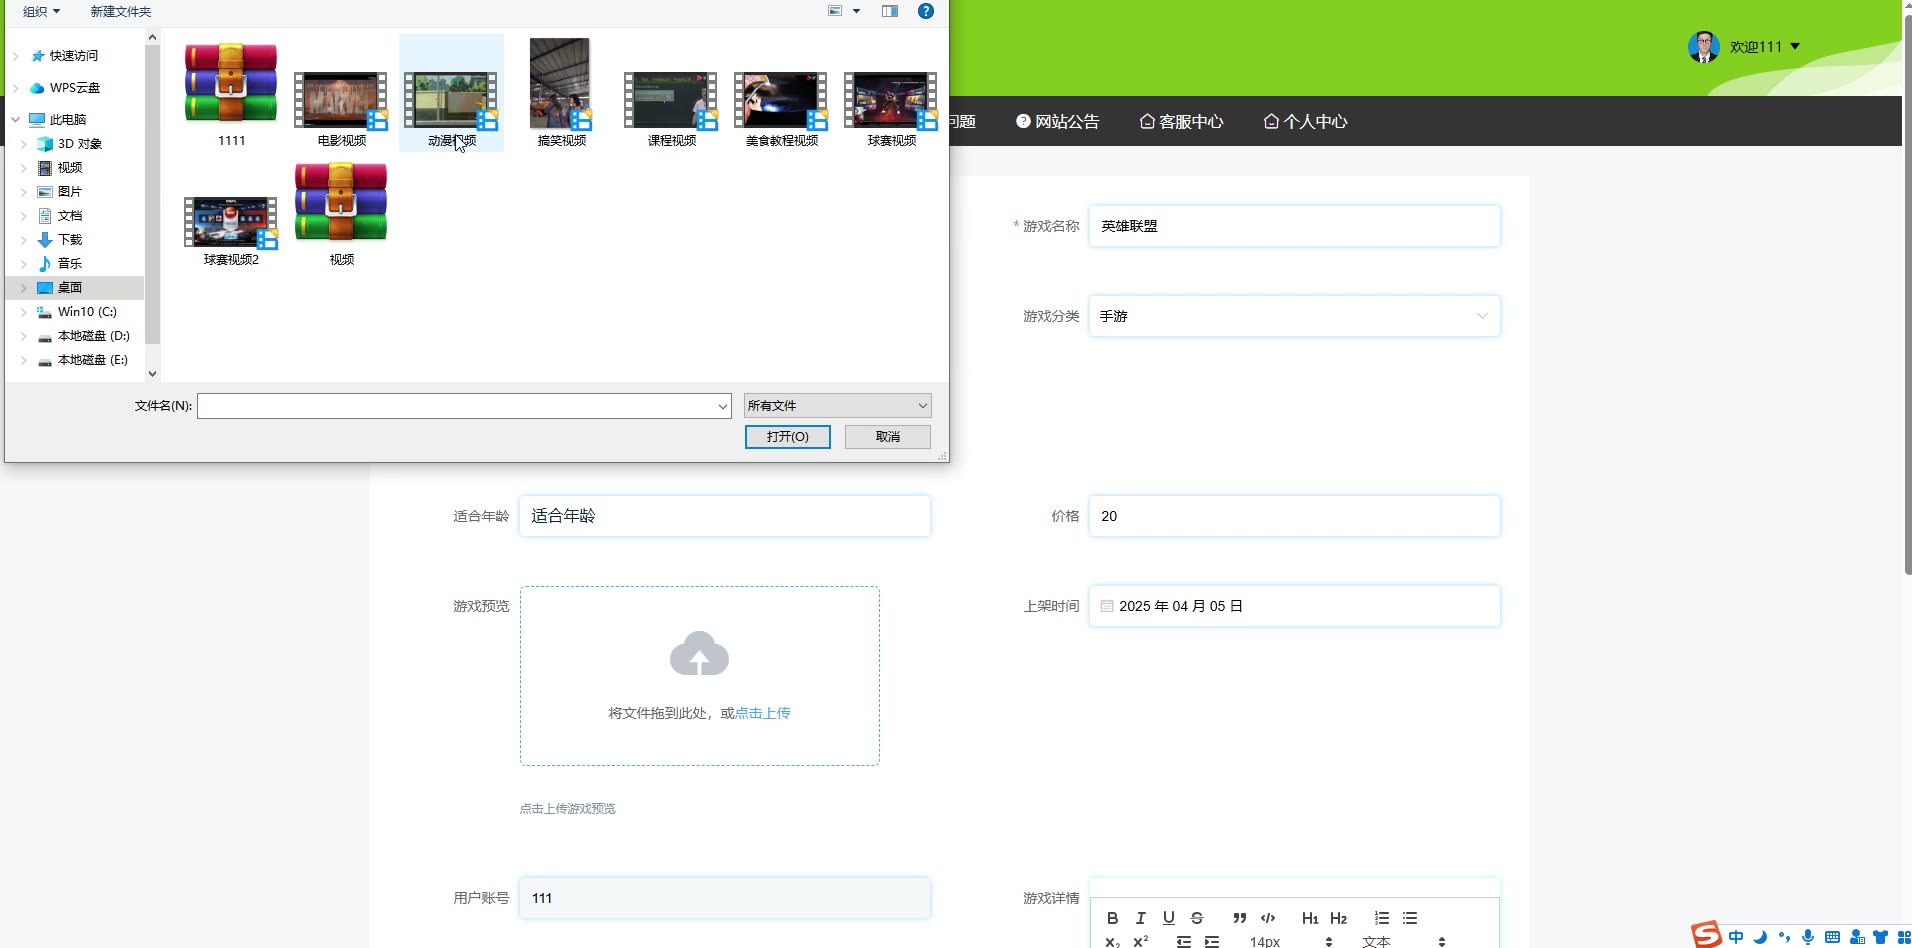Click the 取消 button
The image size is (1912, 948).
coord(888,437)
